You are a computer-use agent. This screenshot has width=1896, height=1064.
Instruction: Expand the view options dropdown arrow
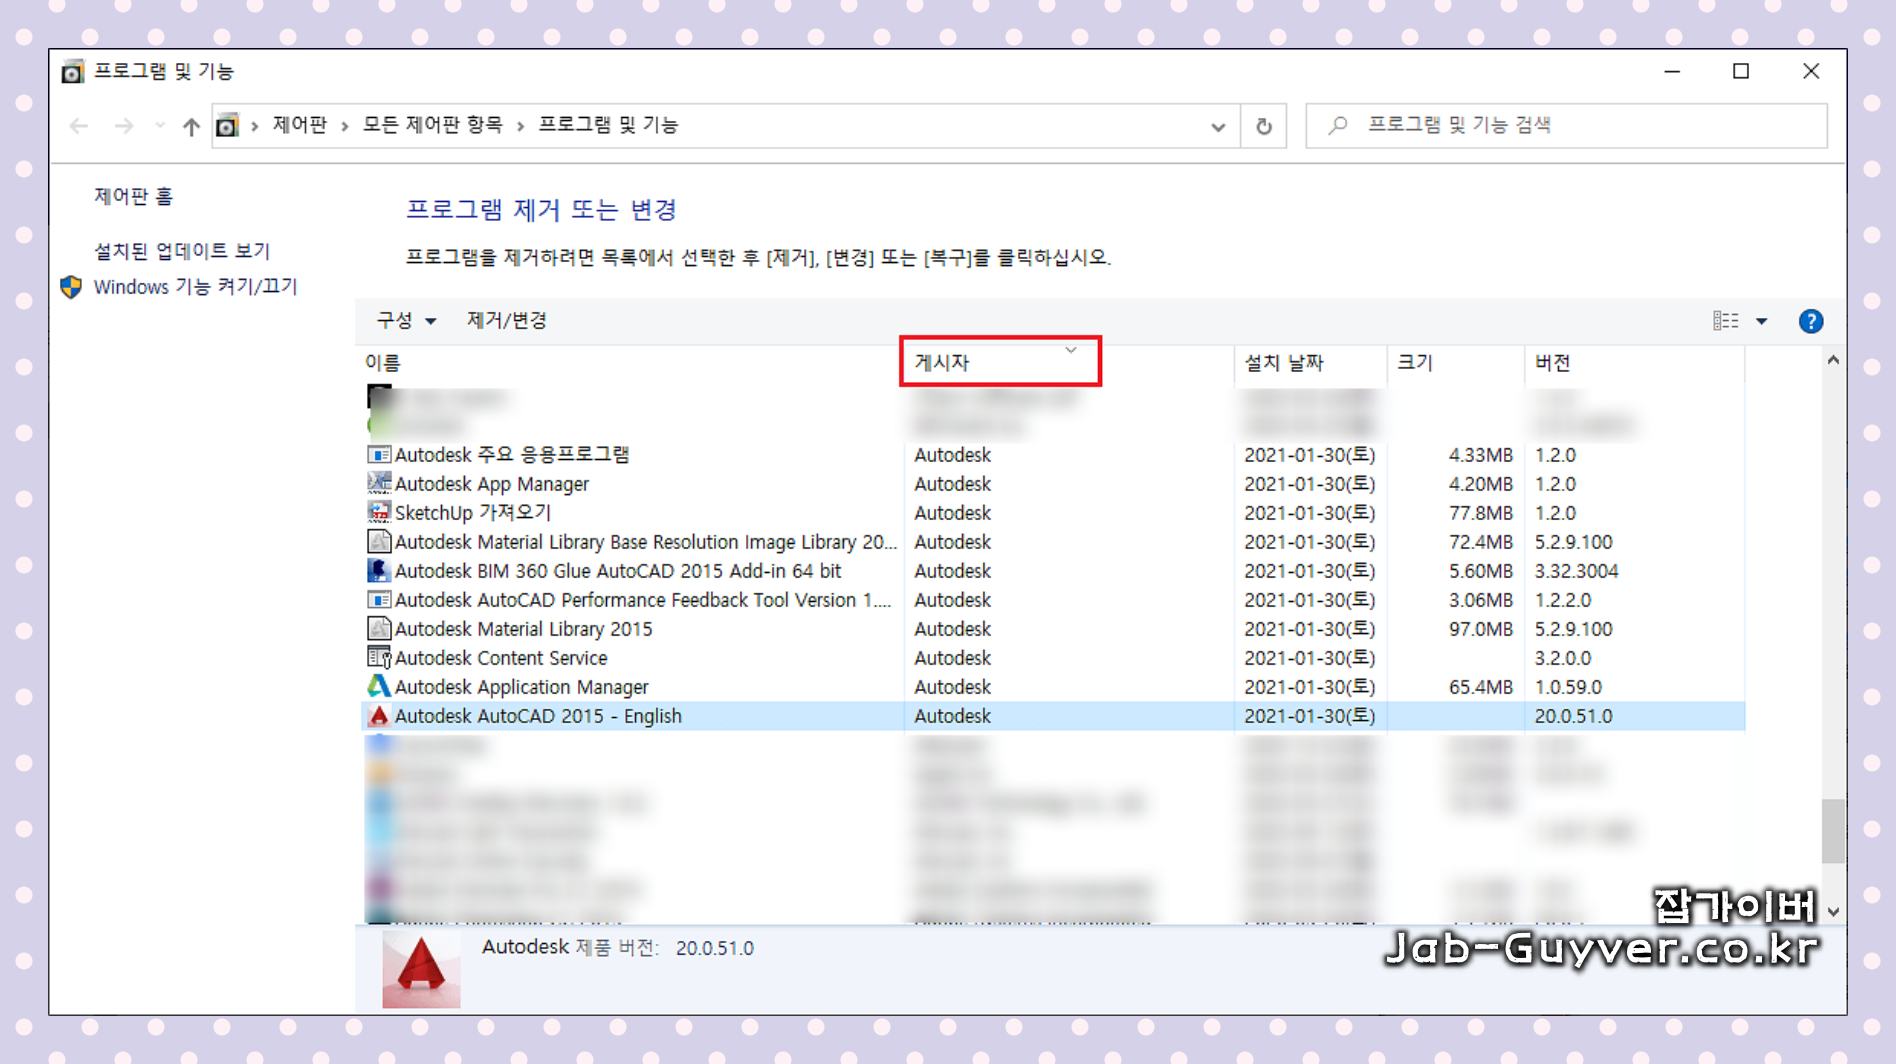(1762, 321)
